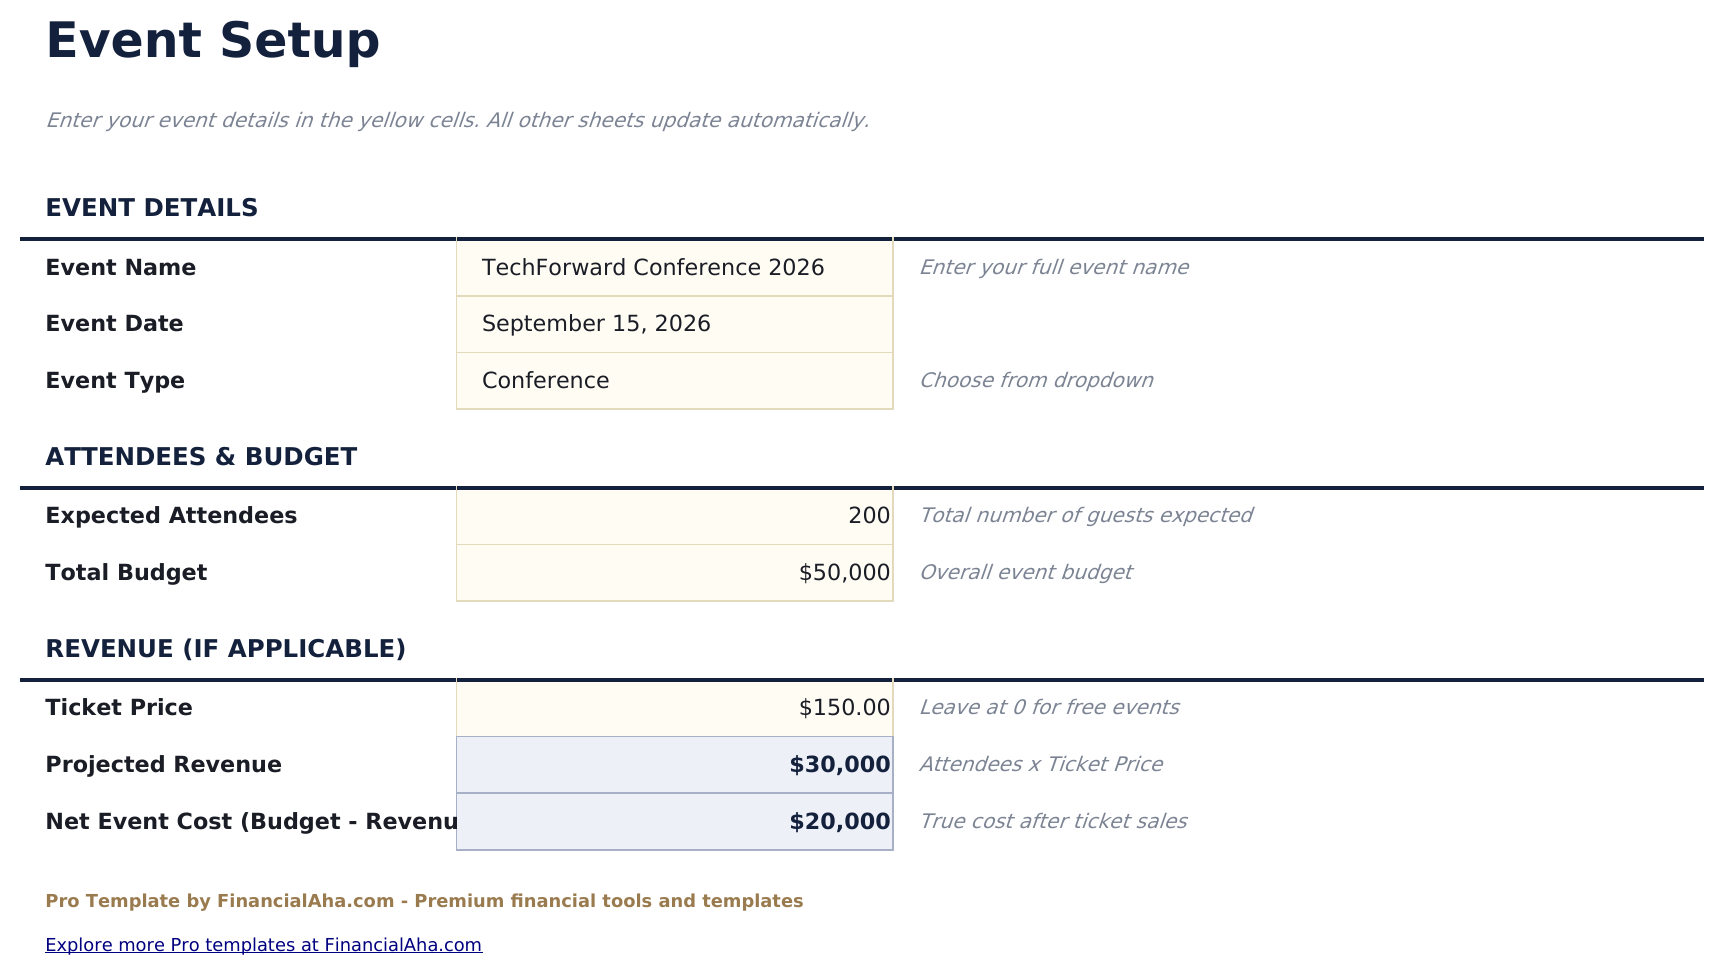This screenshot has height=975, width=1724.
Task: Select the Net Event Cost result cell
Action: [674, 822]
